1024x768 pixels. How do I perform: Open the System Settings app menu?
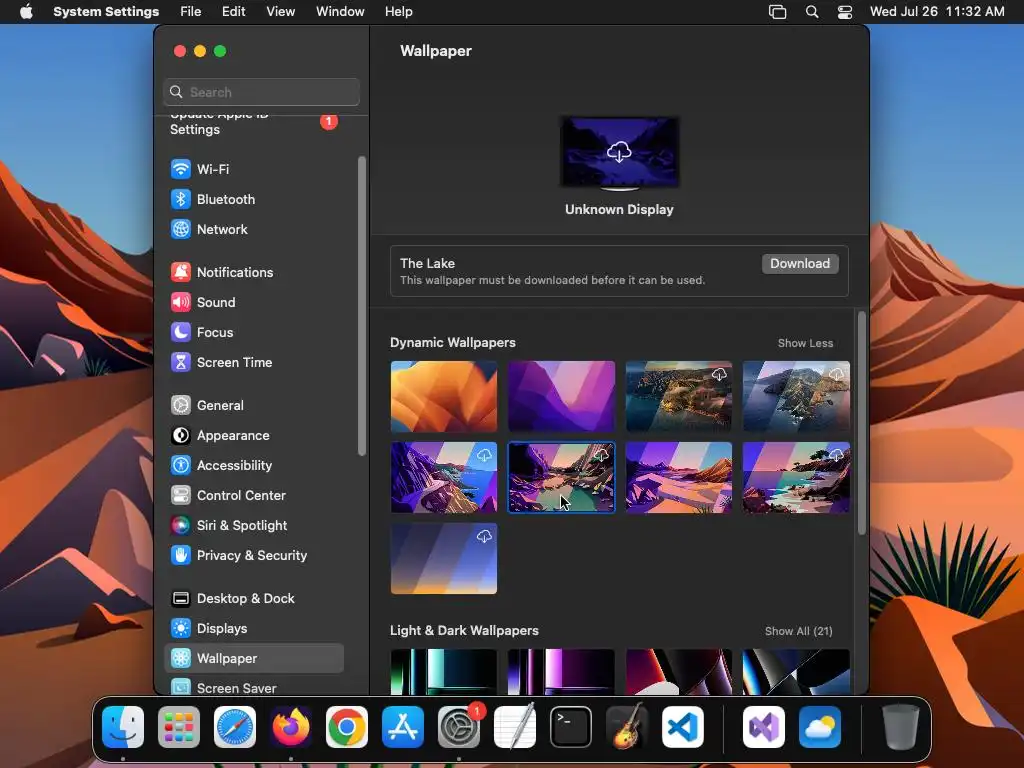106,12
